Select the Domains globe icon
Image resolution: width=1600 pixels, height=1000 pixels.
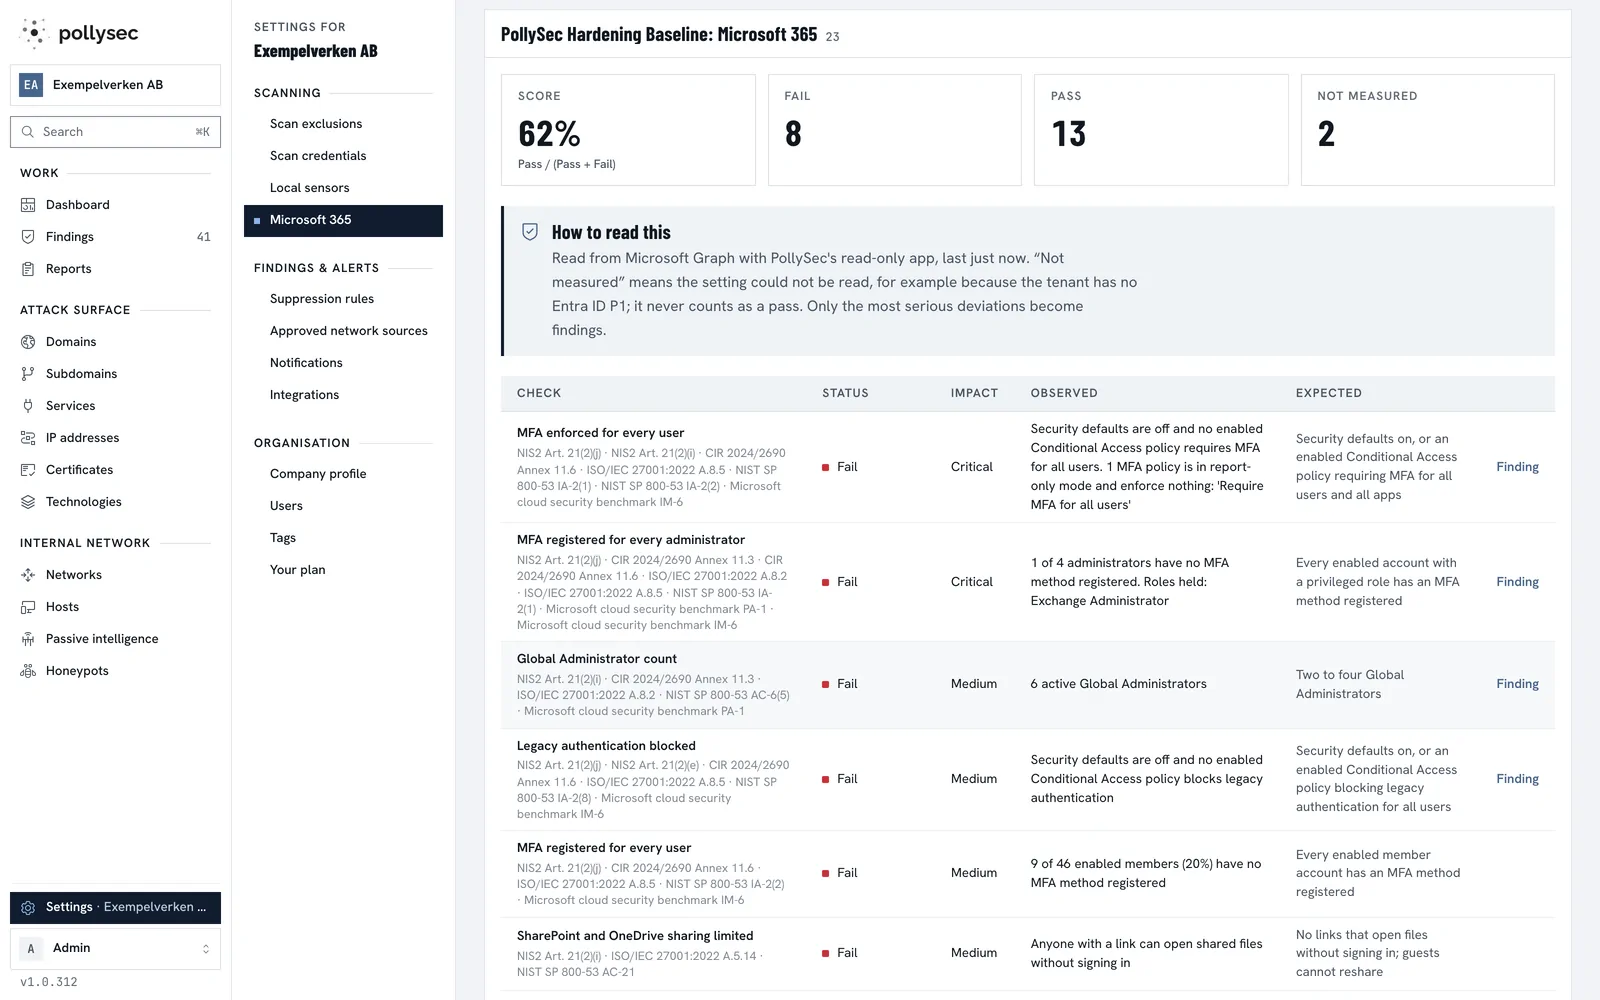coord(28,342)
